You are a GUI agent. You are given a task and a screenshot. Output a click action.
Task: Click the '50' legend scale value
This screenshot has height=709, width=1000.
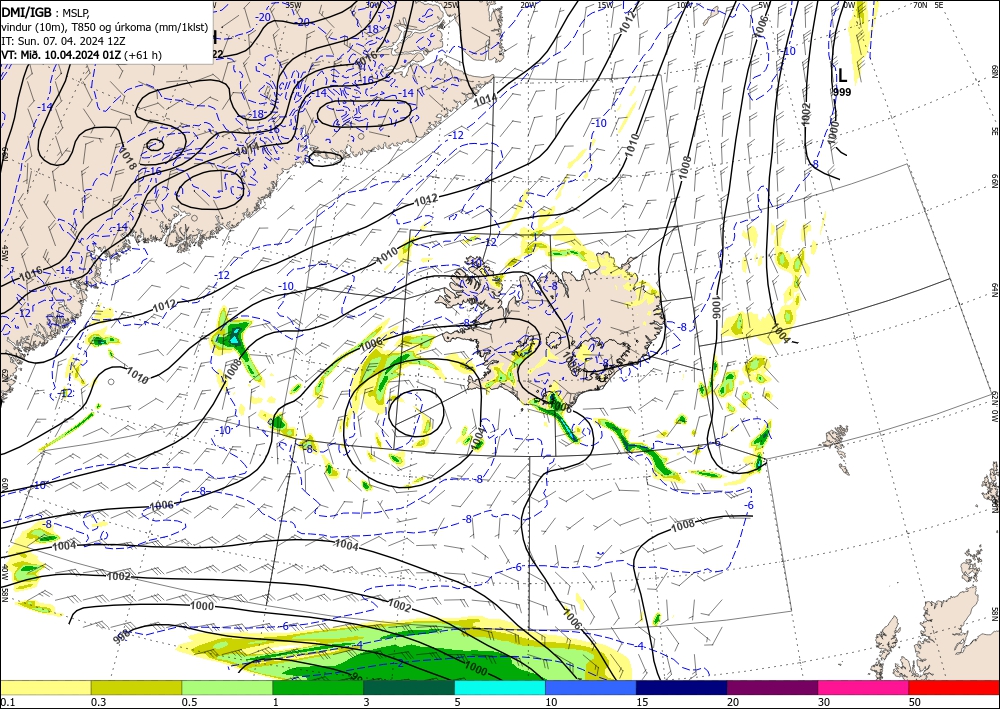click(915, 702)
